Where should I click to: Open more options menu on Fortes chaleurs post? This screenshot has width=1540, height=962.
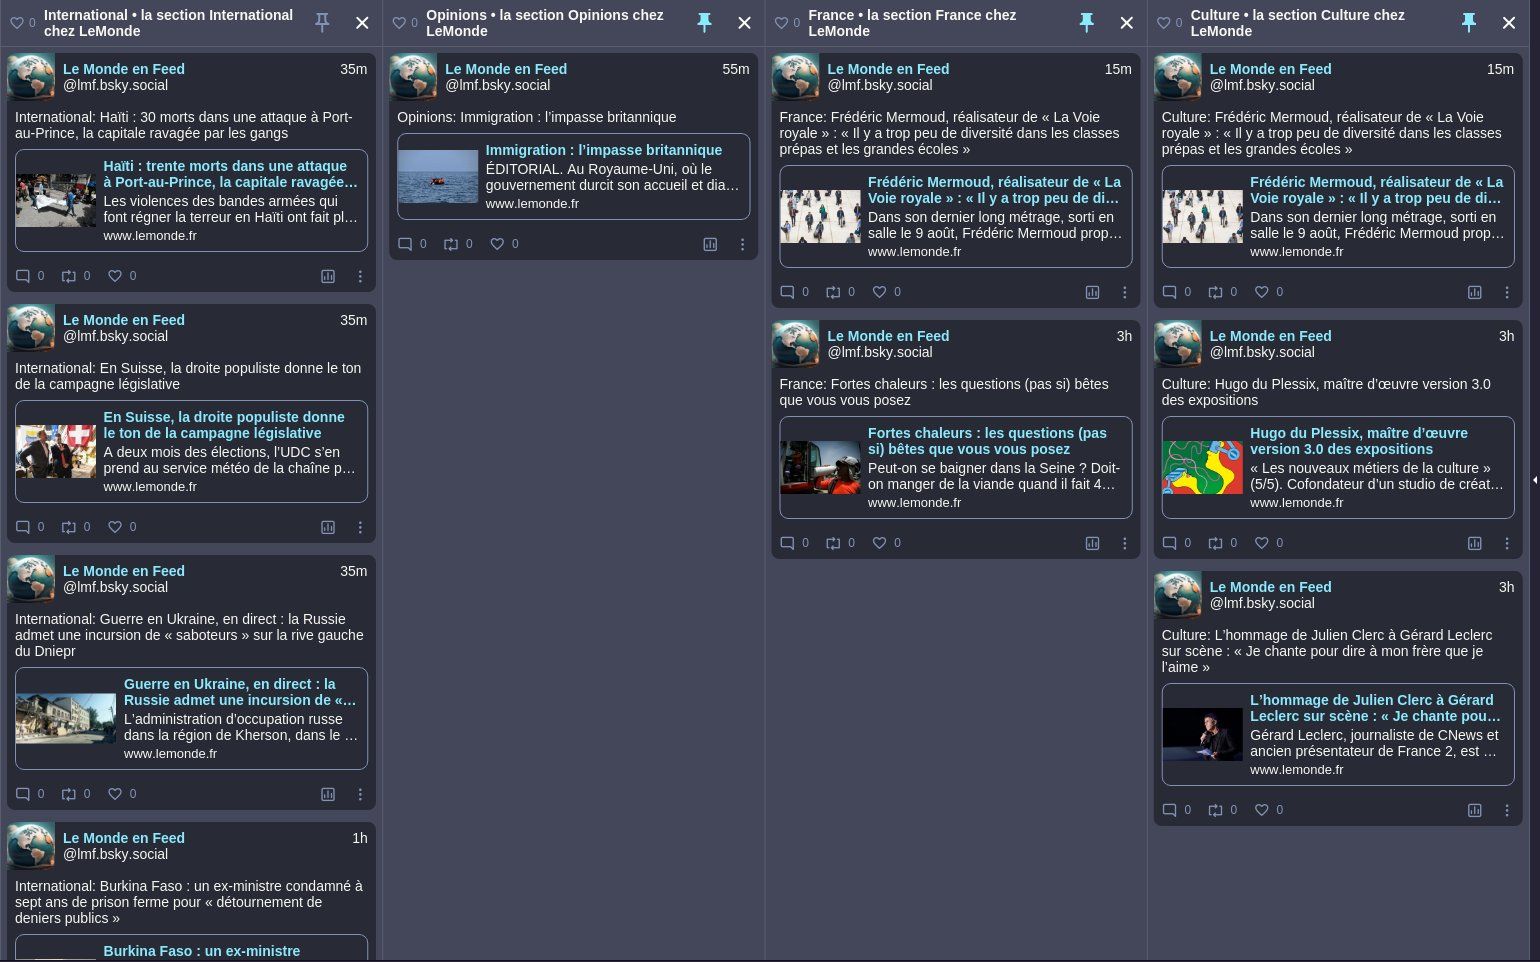point(1124,543)
